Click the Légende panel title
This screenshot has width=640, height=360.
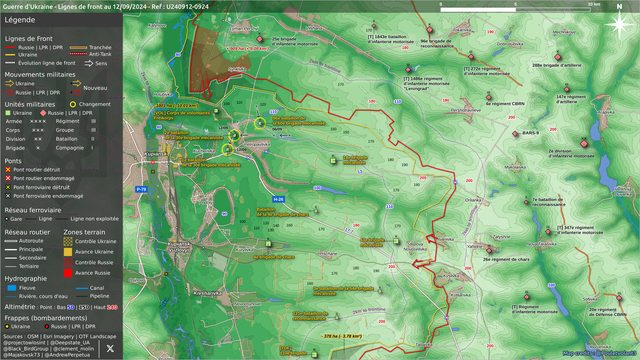click(20, 20)
